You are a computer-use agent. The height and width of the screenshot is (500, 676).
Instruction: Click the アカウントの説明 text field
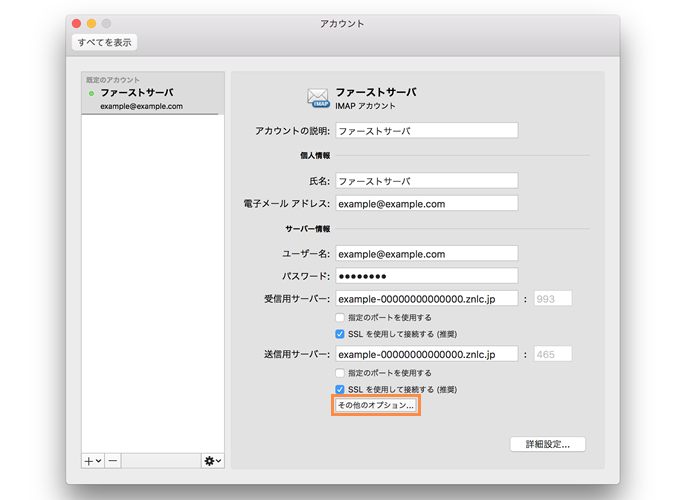pos(426,130)
